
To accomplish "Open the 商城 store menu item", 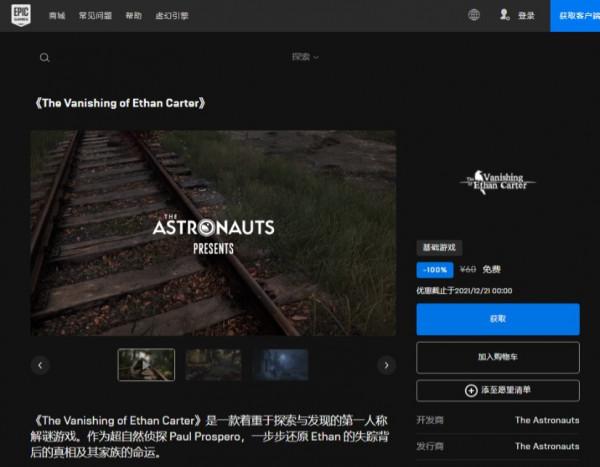I will 59,16.
